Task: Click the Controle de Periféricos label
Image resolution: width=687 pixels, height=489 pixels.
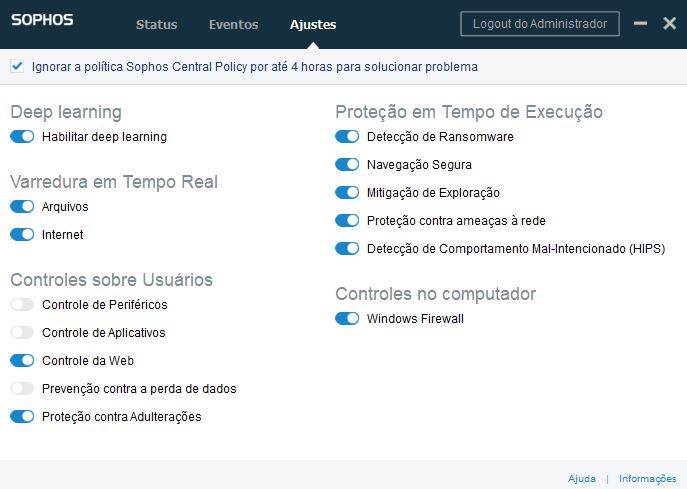Action: click(x=105, y=305)
